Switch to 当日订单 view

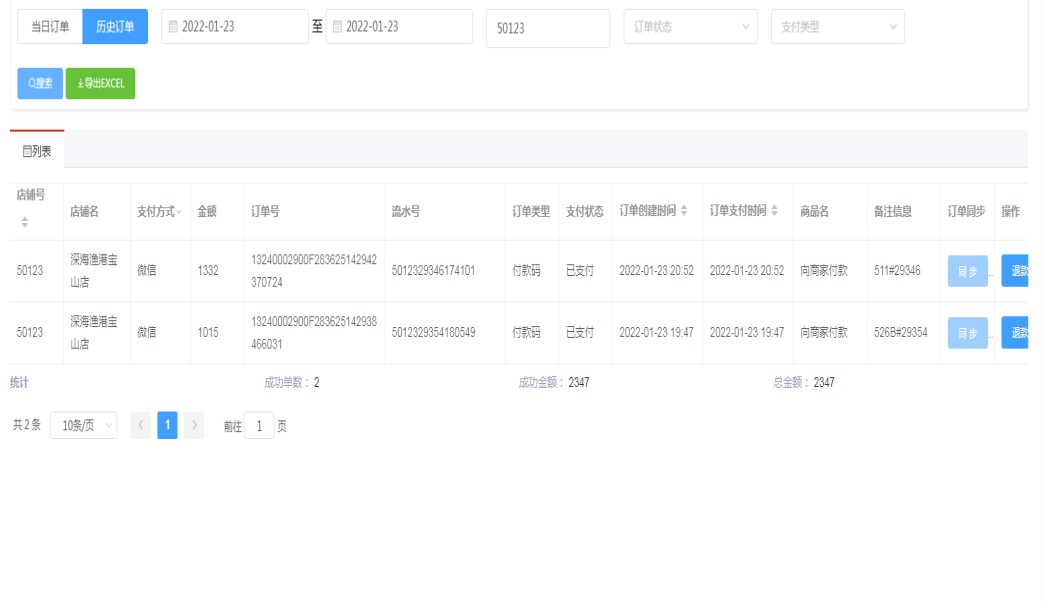(50, 27)
